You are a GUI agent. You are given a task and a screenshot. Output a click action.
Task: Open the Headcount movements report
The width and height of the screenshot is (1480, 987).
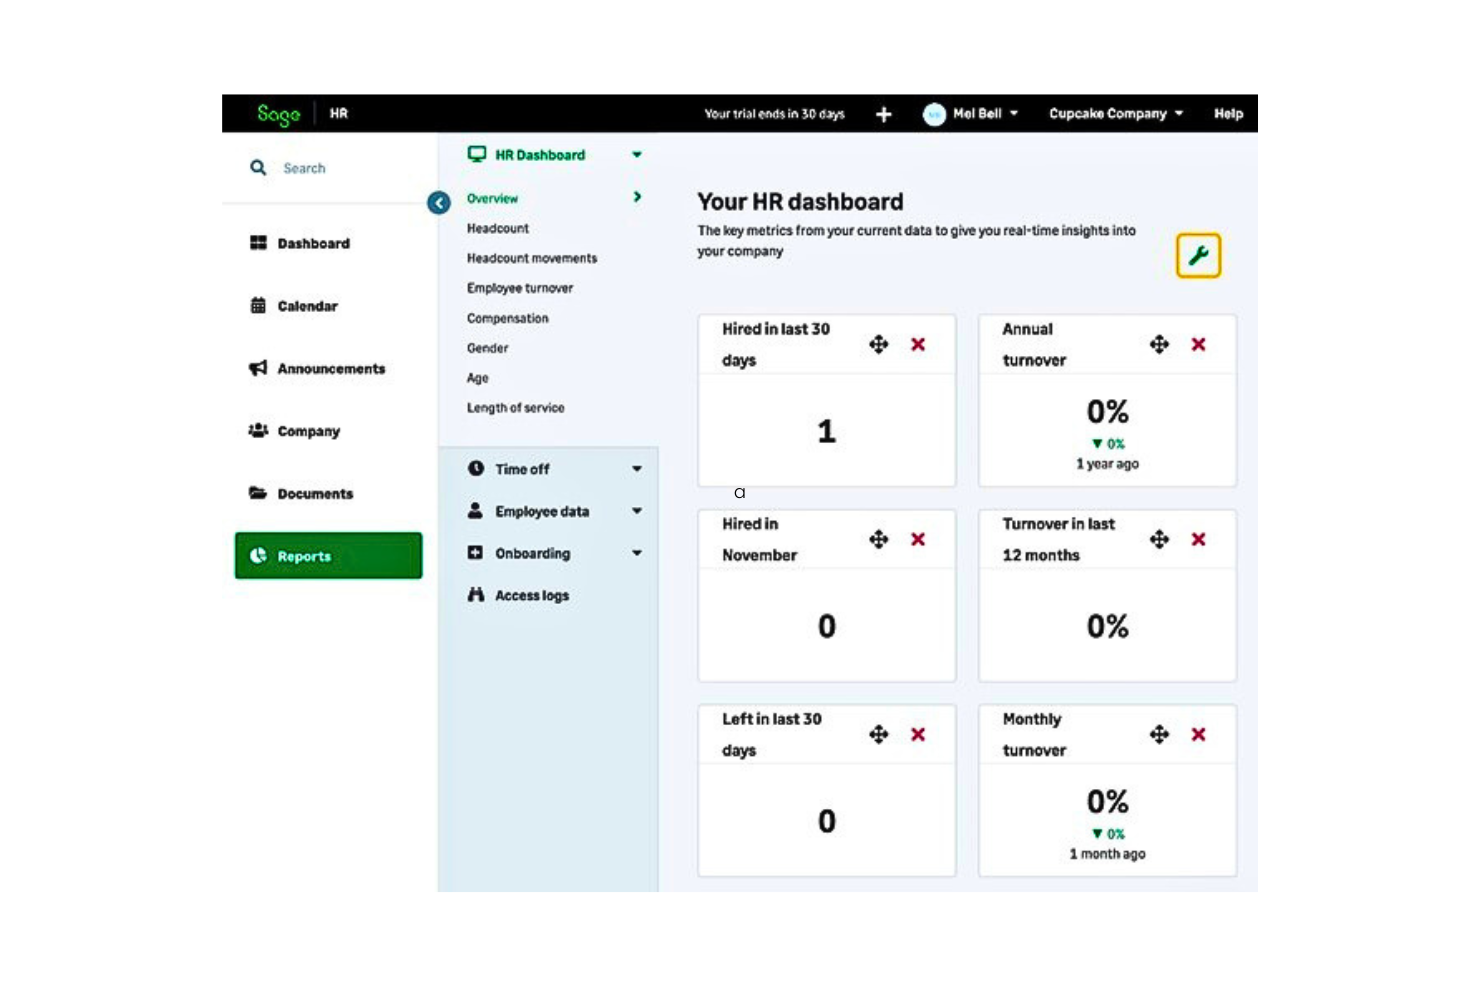(x=531, y=258)
